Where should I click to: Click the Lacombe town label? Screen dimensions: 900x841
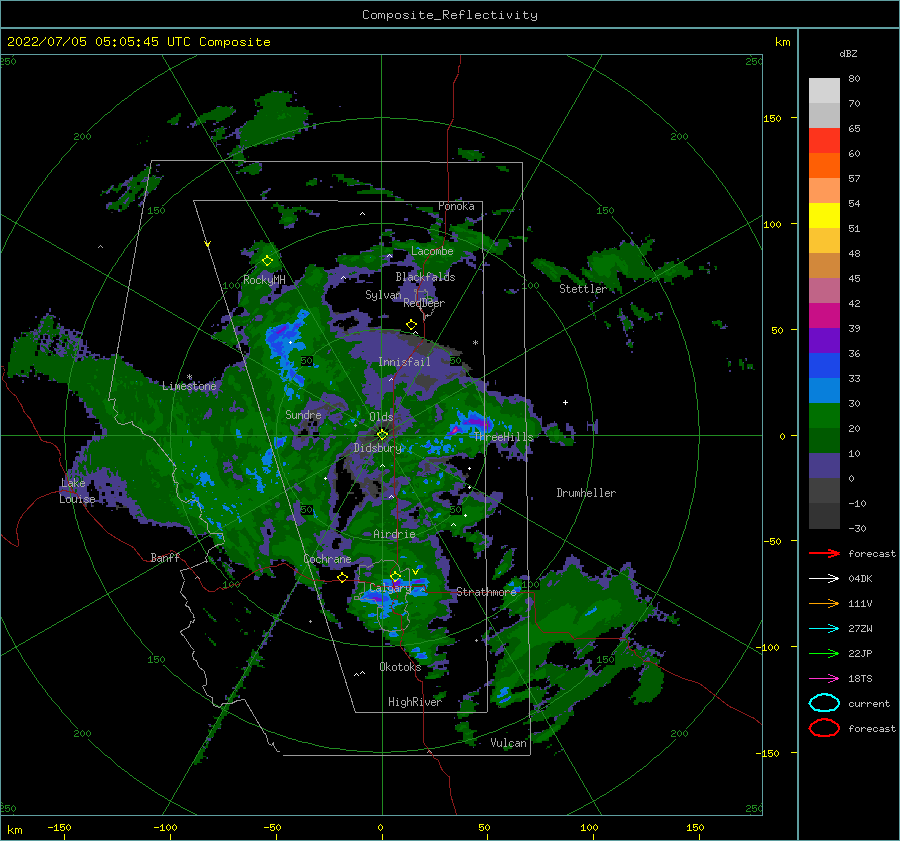(x=432, y=251)
